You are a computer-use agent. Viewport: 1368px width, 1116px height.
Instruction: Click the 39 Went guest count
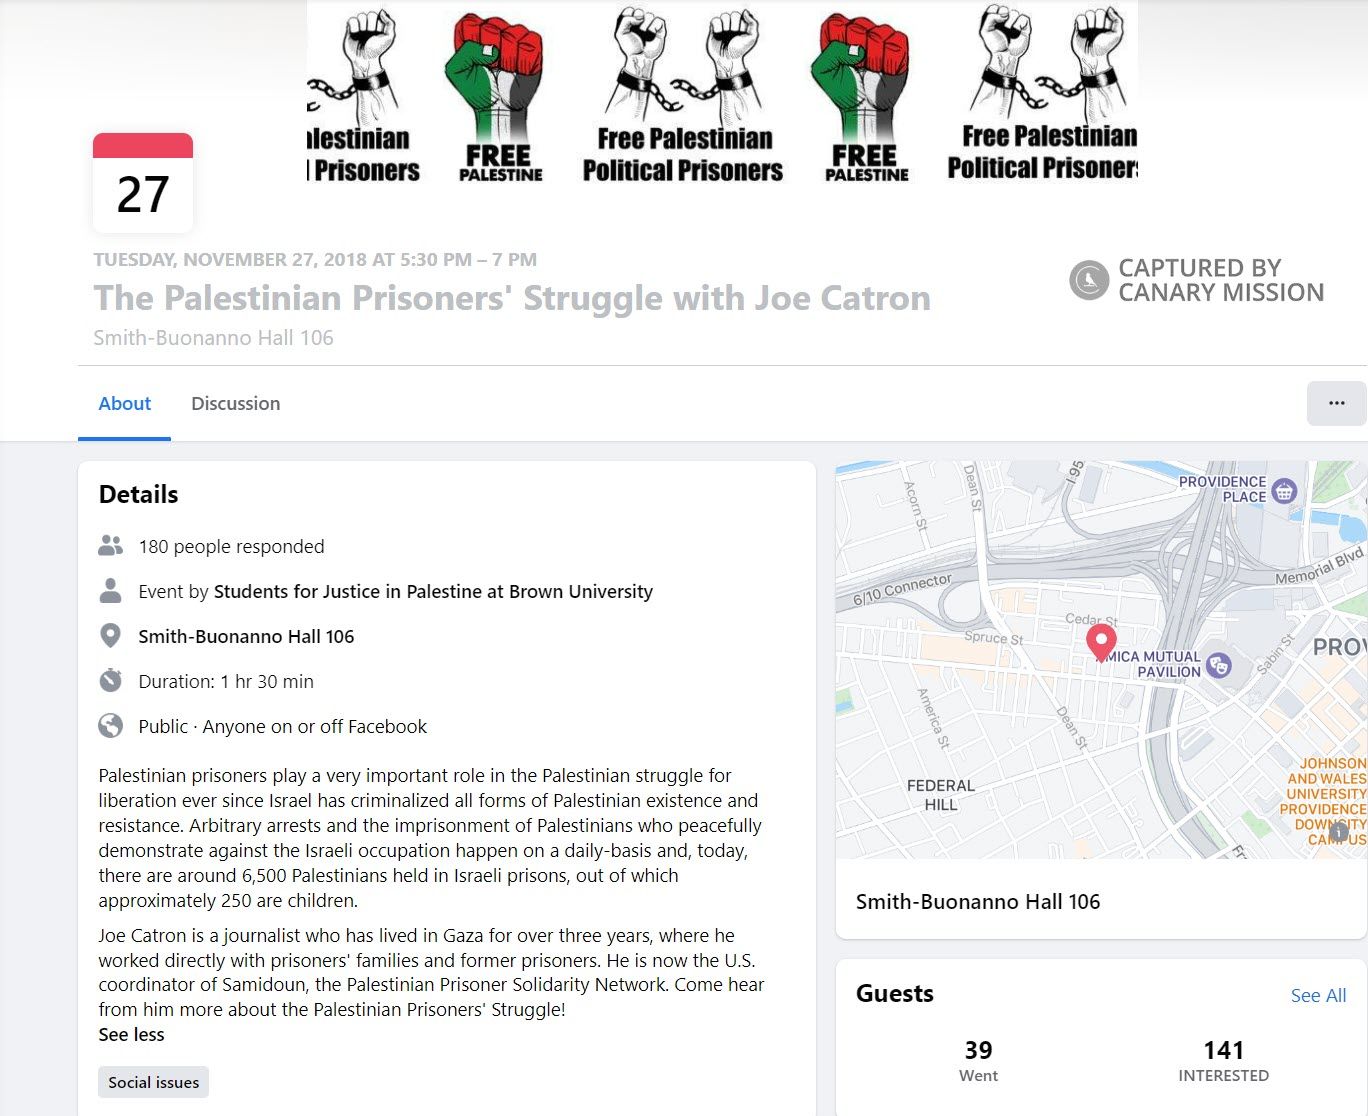pos(978,1060)
